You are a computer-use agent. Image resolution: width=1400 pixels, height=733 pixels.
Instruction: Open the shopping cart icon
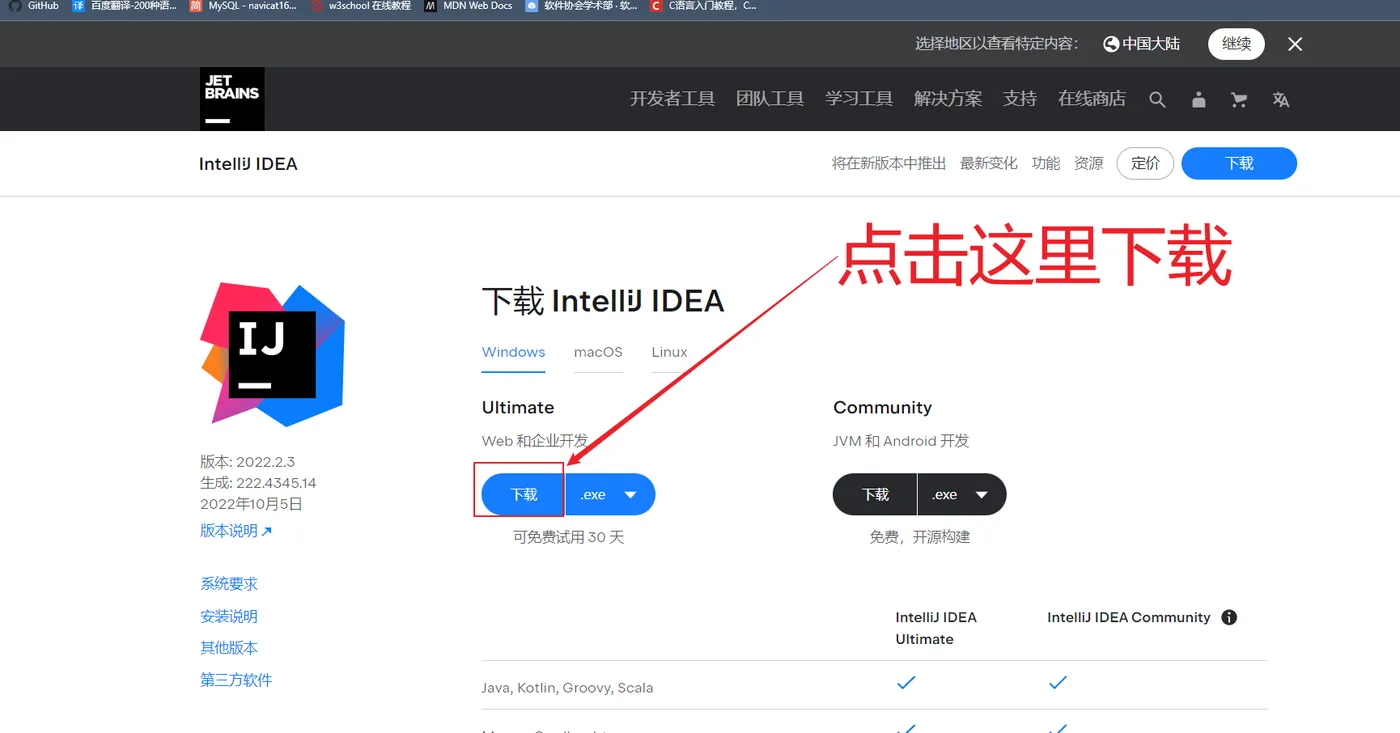pyautogui.click(x=1239, y=99)
